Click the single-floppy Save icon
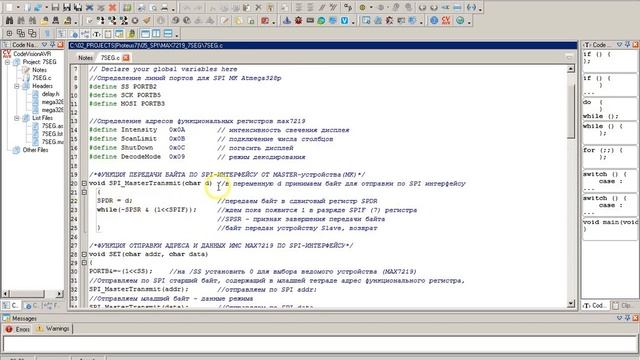Viewport: 640px width, 360px height. 55,7
